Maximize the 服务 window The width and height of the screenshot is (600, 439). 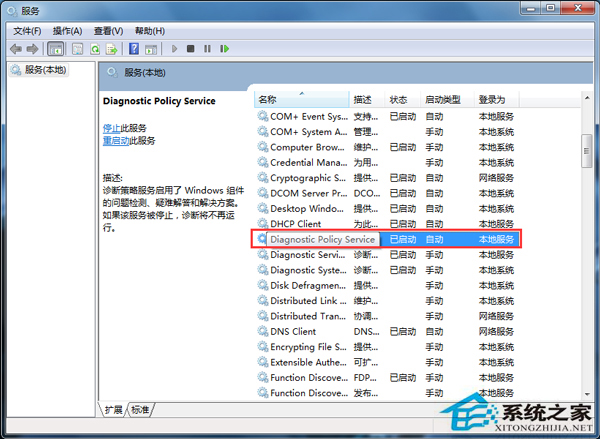tap(550, 8)
